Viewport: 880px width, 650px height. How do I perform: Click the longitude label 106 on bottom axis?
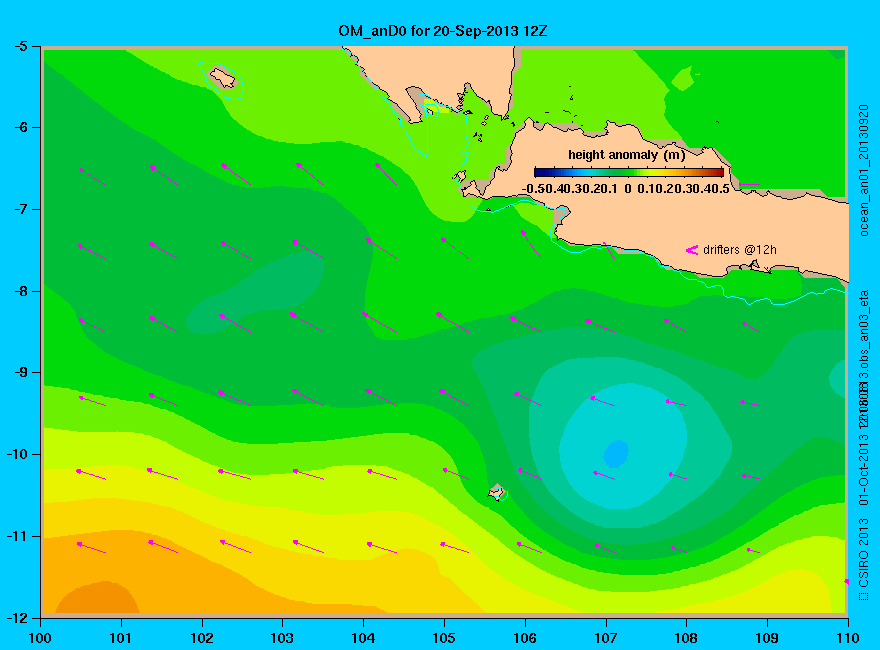pos(525,638)
